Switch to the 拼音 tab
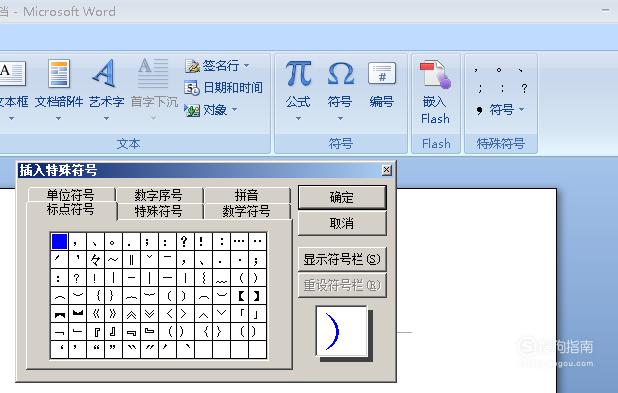The height and width of the screenshot is (393, 618). tap(247, 195)
